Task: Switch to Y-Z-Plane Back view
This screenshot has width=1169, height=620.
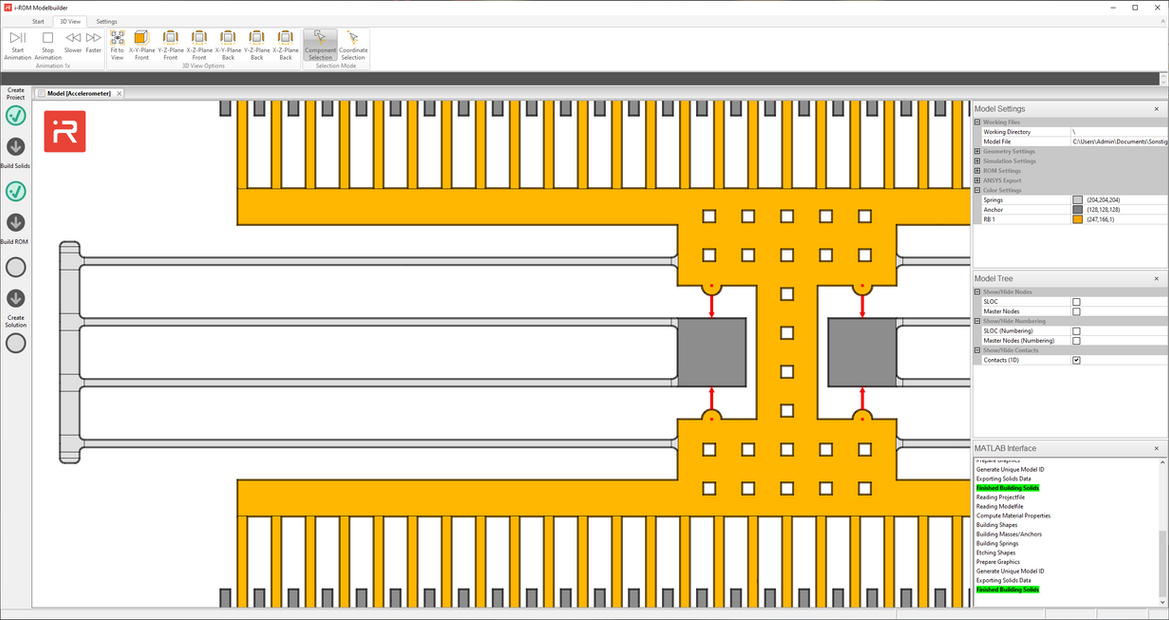Action: 256,45
